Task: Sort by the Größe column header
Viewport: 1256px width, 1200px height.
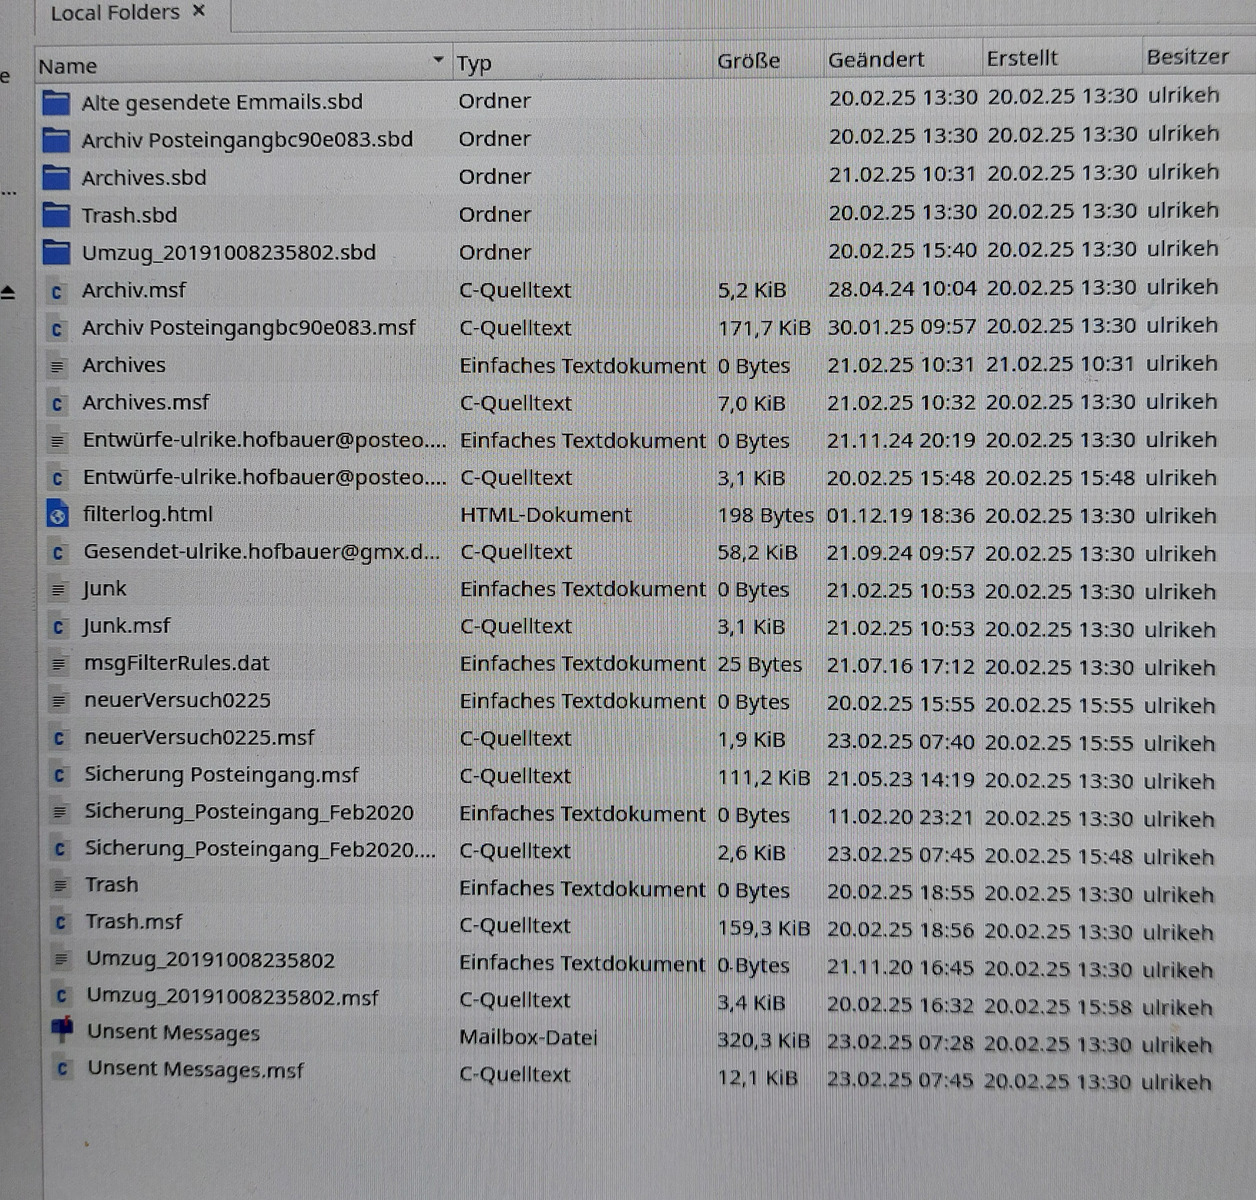Action: 768,61
